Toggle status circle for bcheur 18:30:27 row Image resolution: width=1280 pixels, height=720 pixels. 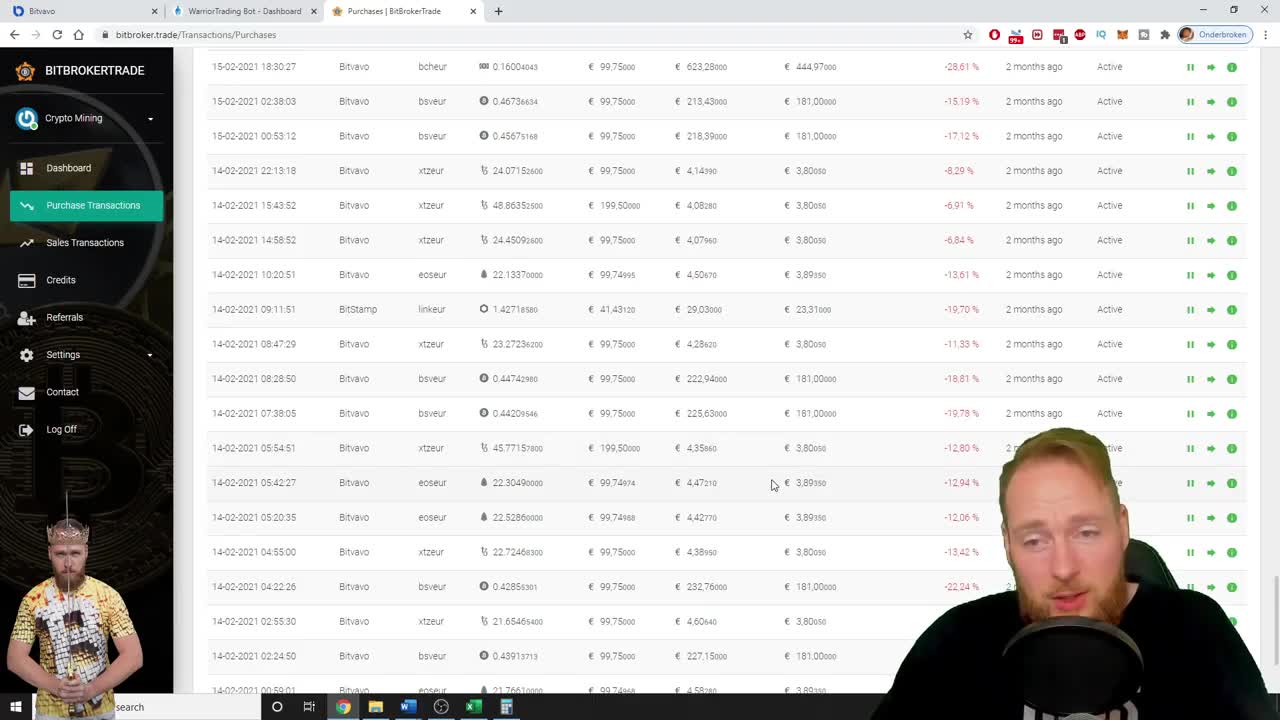pyautogui.click(x=1232, y=67)
